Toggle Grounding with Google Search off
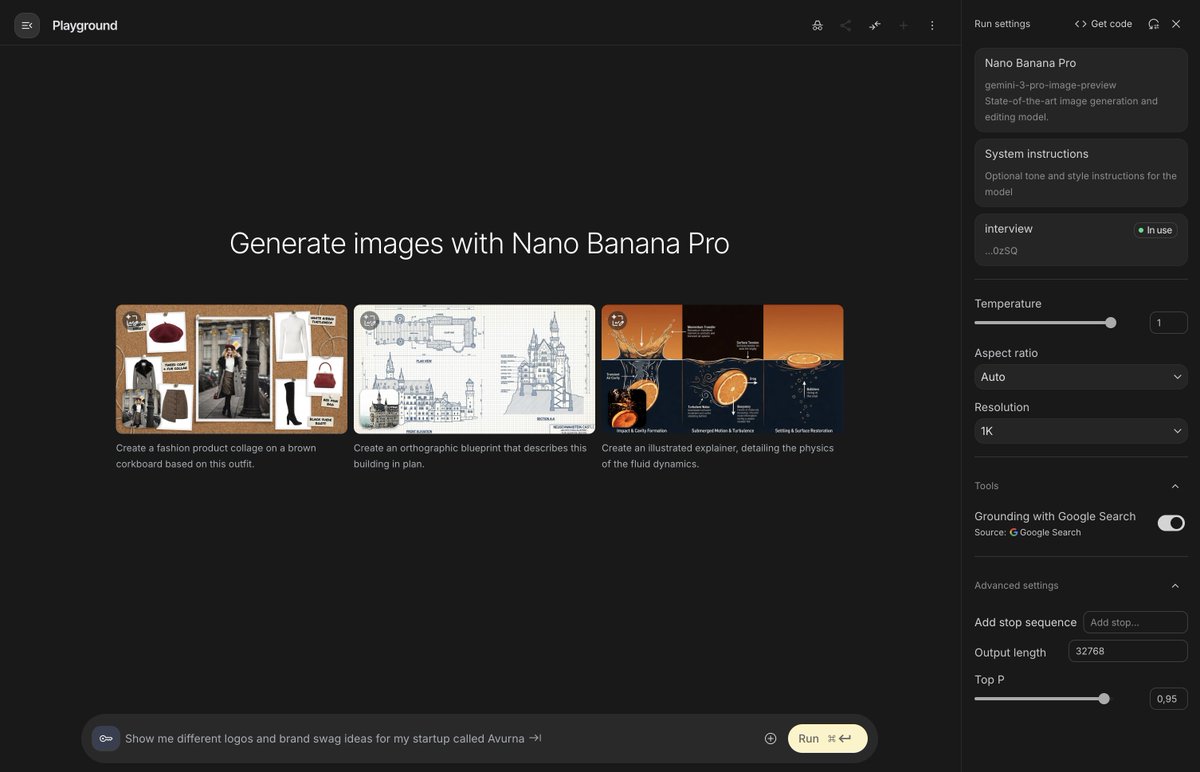Viewport: 1200px width, 772px height. pos(1170,522)
